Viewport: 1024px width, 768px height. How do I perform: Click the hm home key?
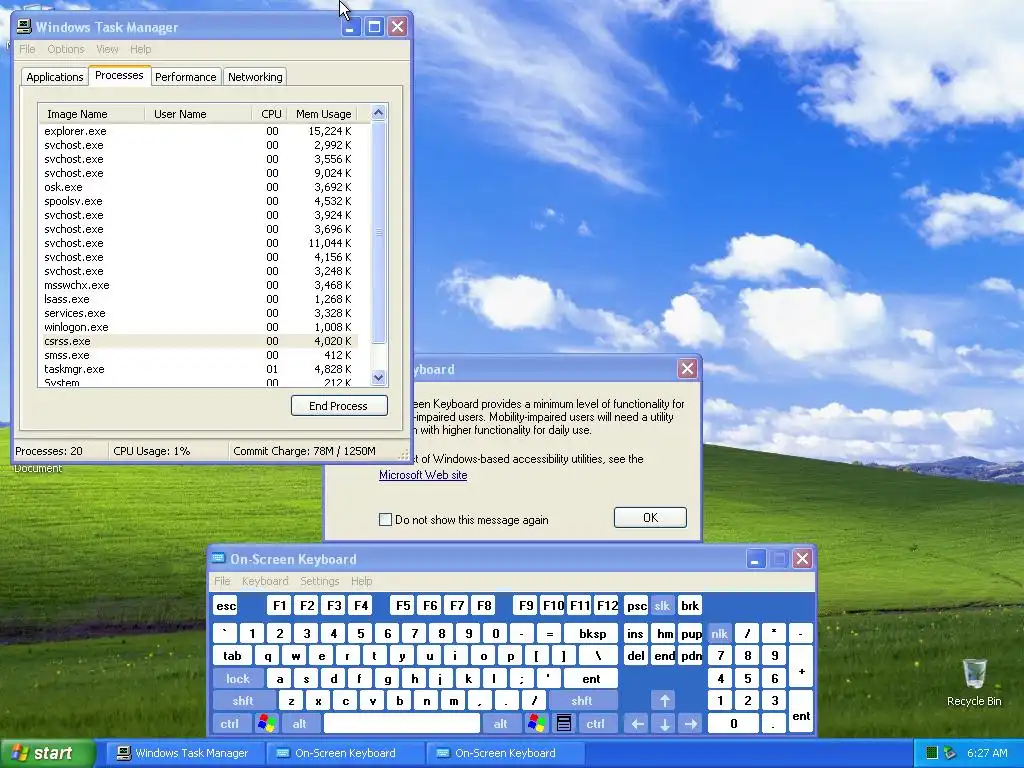(665, 633)
